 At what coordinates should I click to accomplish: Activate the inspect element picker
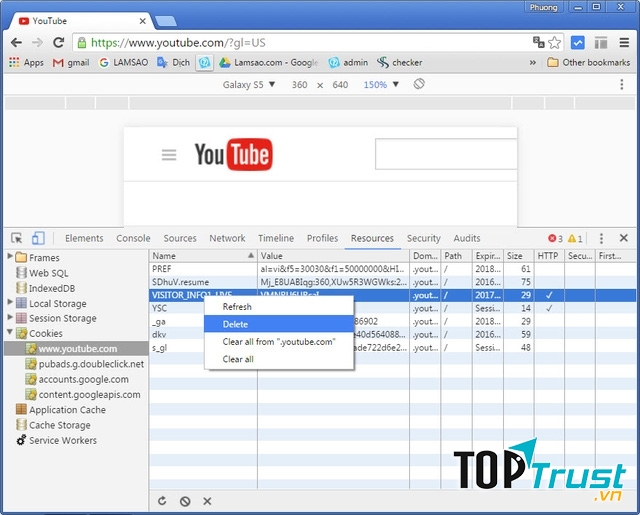click(17, 238)
